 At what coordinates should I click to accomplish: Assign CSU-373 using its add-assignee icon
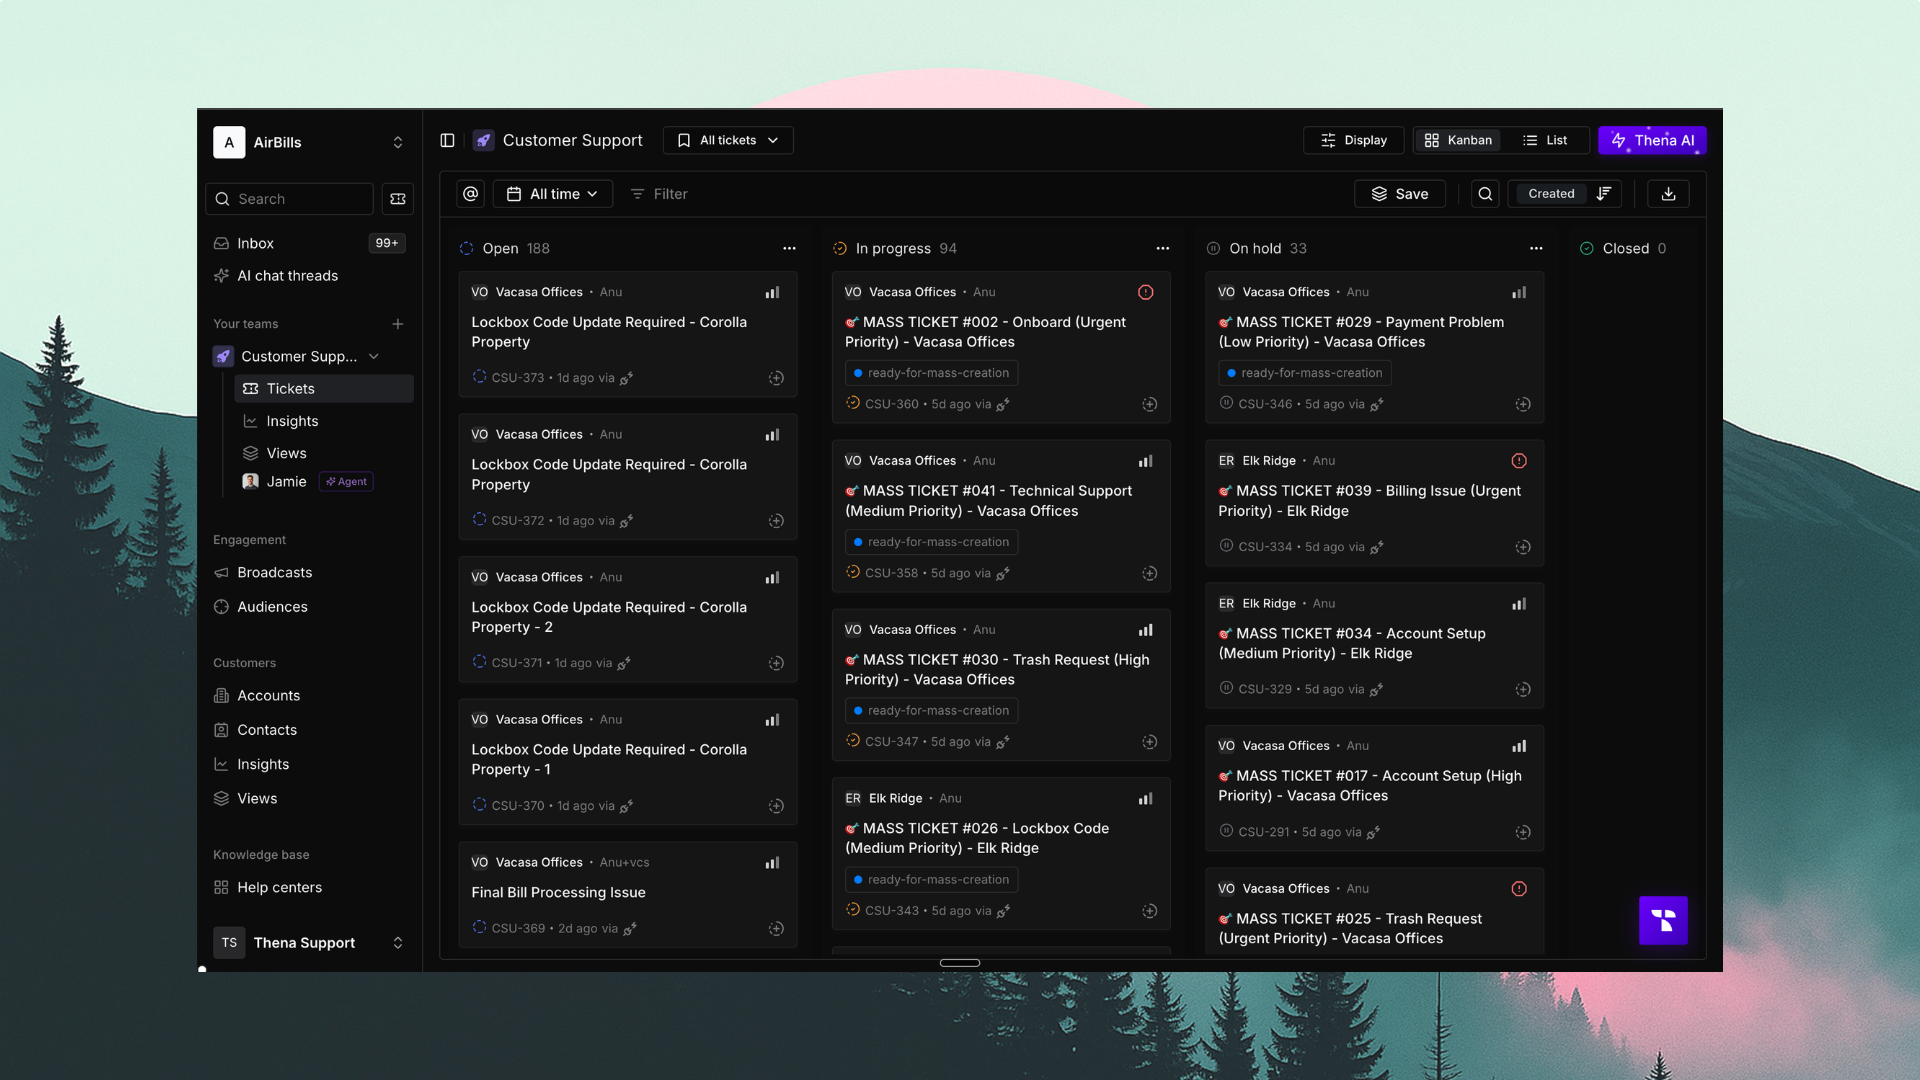pyautogui.click(x=776, y=378)
